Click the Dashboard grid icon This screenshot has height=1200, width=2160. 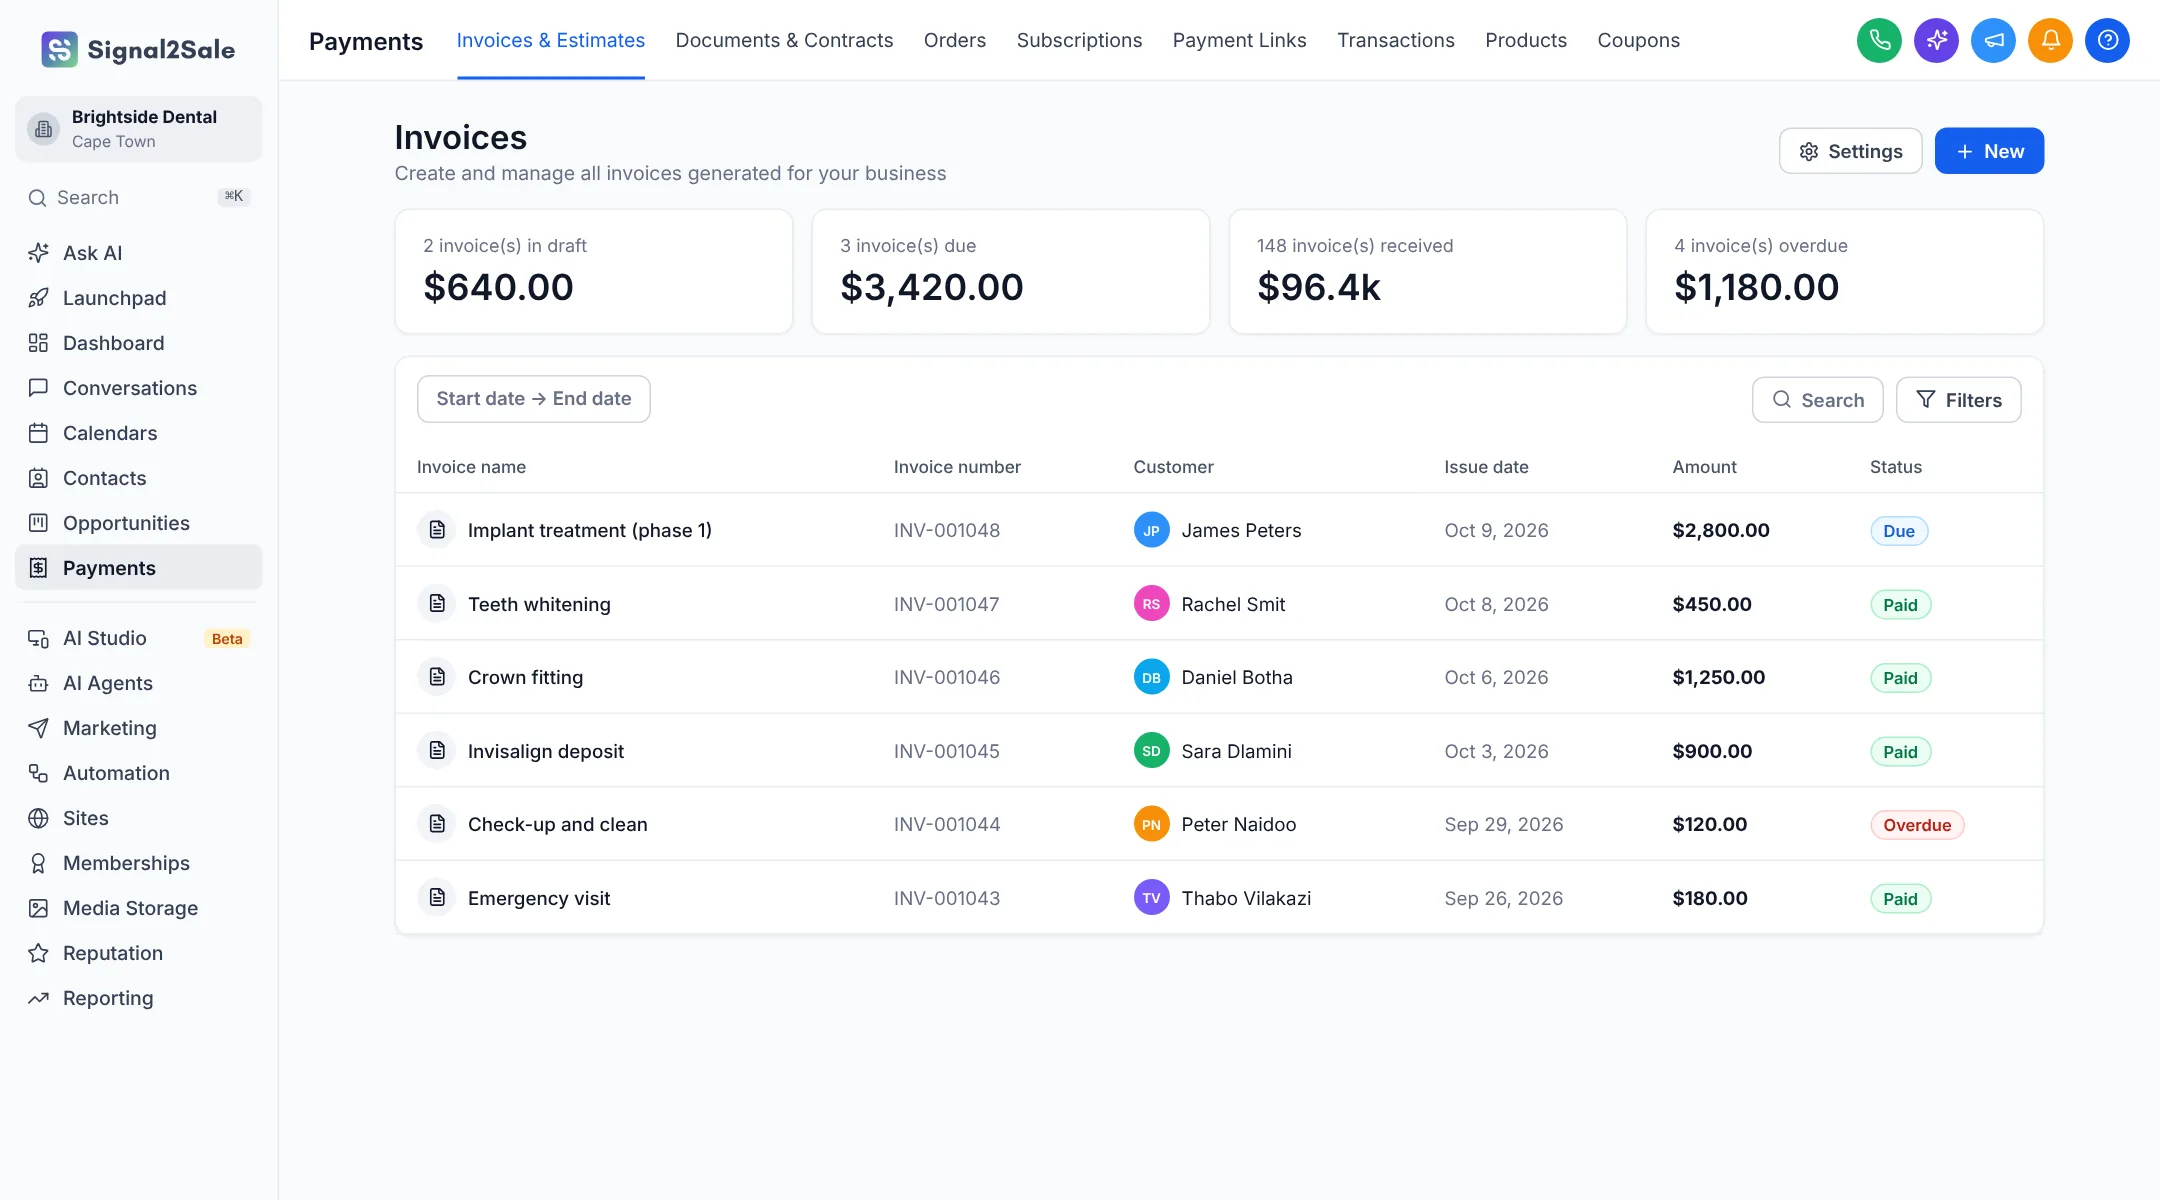click(x=38, y=343)
